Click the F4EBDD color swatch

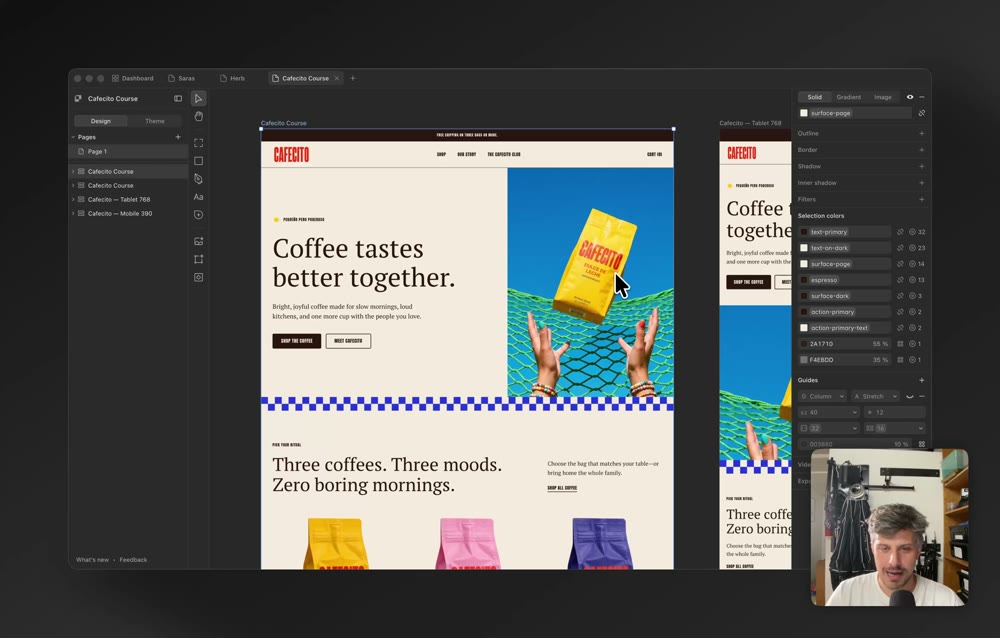click(804, 360)
